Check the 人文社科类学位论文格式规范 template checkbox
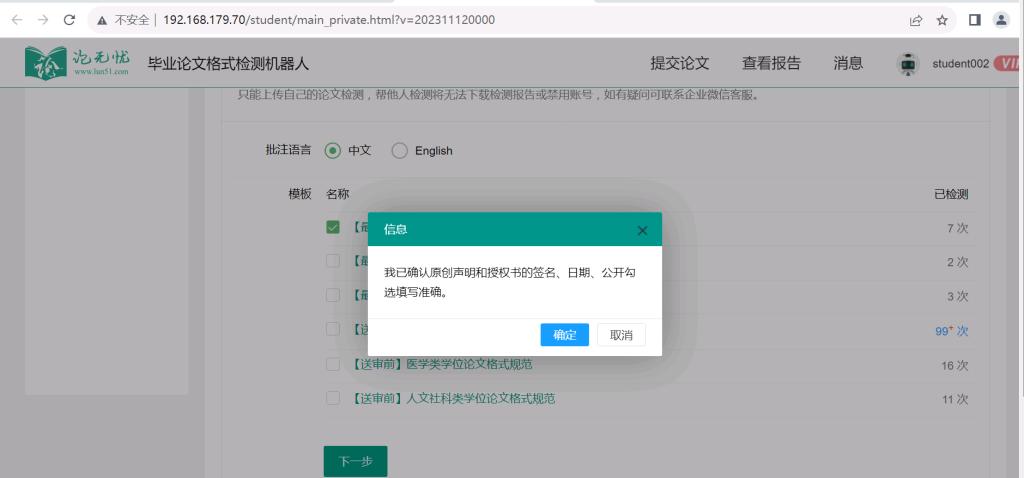This screenshot has height=478, width=1024. point(333,398)
